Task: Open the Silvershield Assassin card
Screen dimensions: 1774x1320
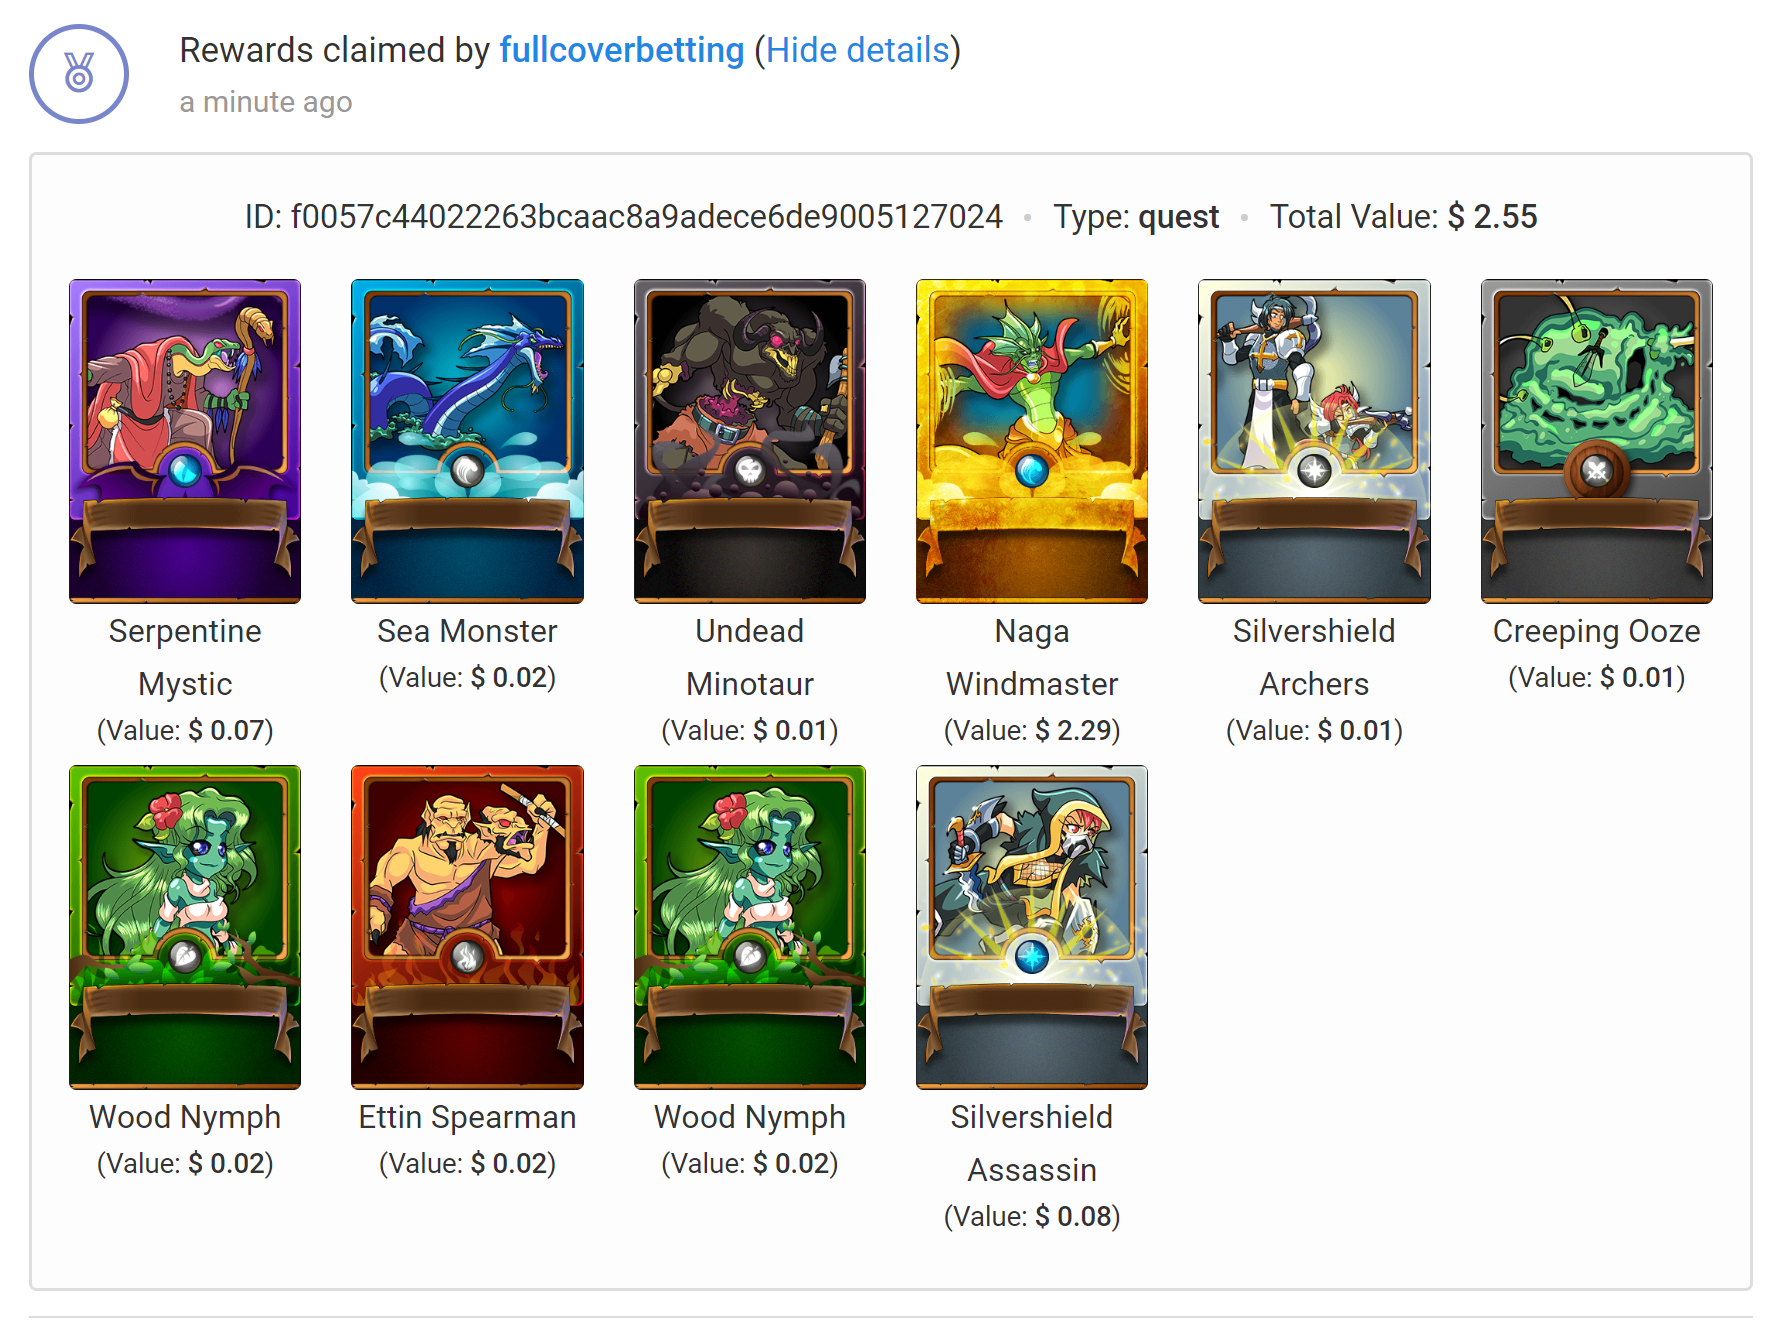Action: [1032, 927]
